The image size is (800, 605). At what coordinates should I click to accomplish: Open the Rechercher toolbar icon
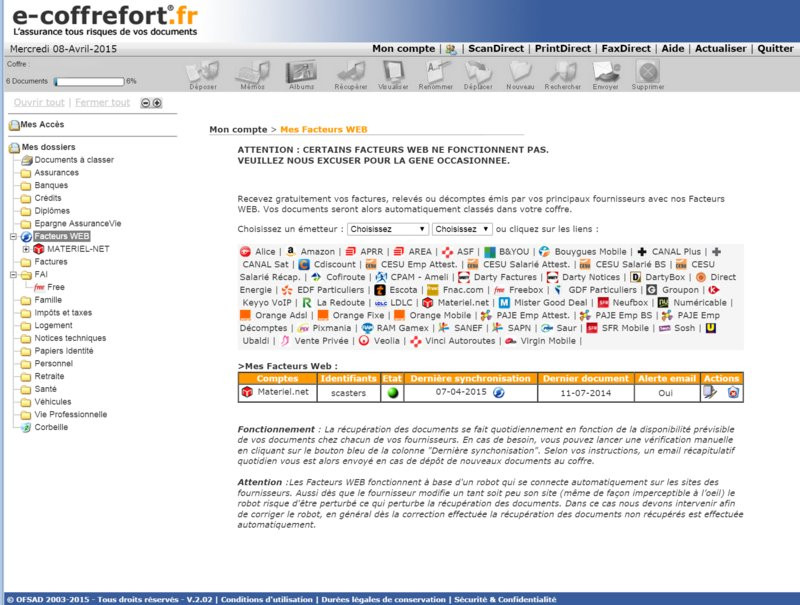[562, 72]
